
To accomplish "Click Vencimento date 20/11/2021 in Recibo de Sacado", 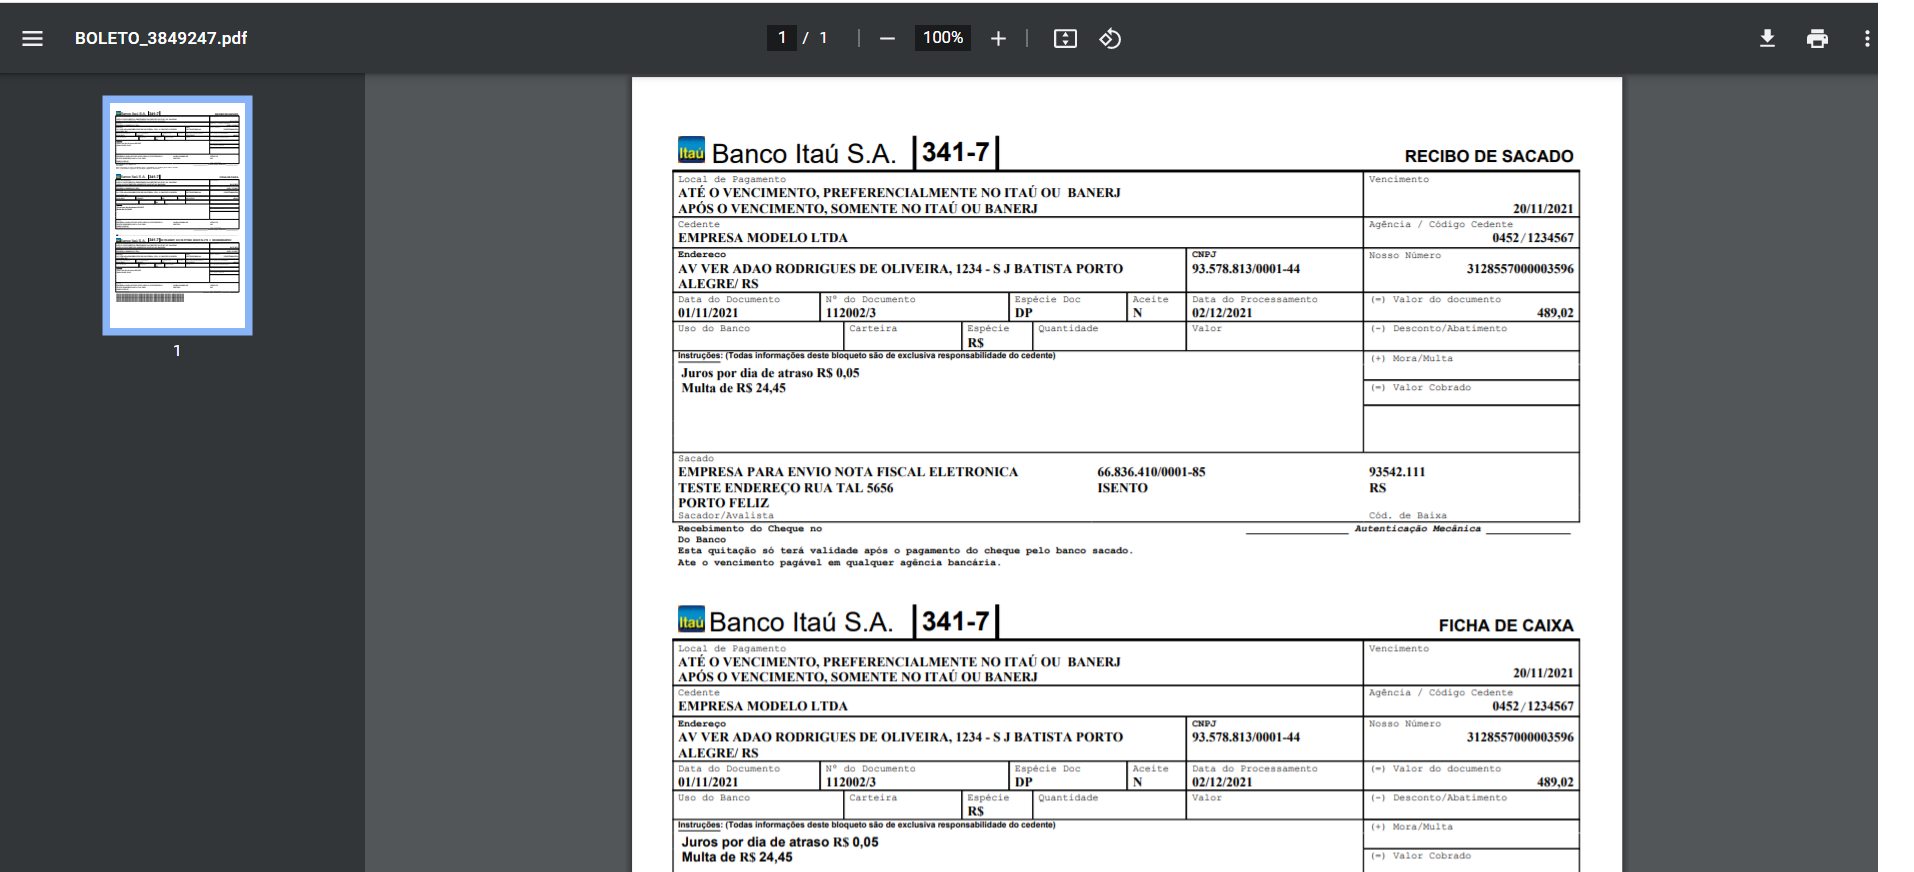I will point(1543,209).
